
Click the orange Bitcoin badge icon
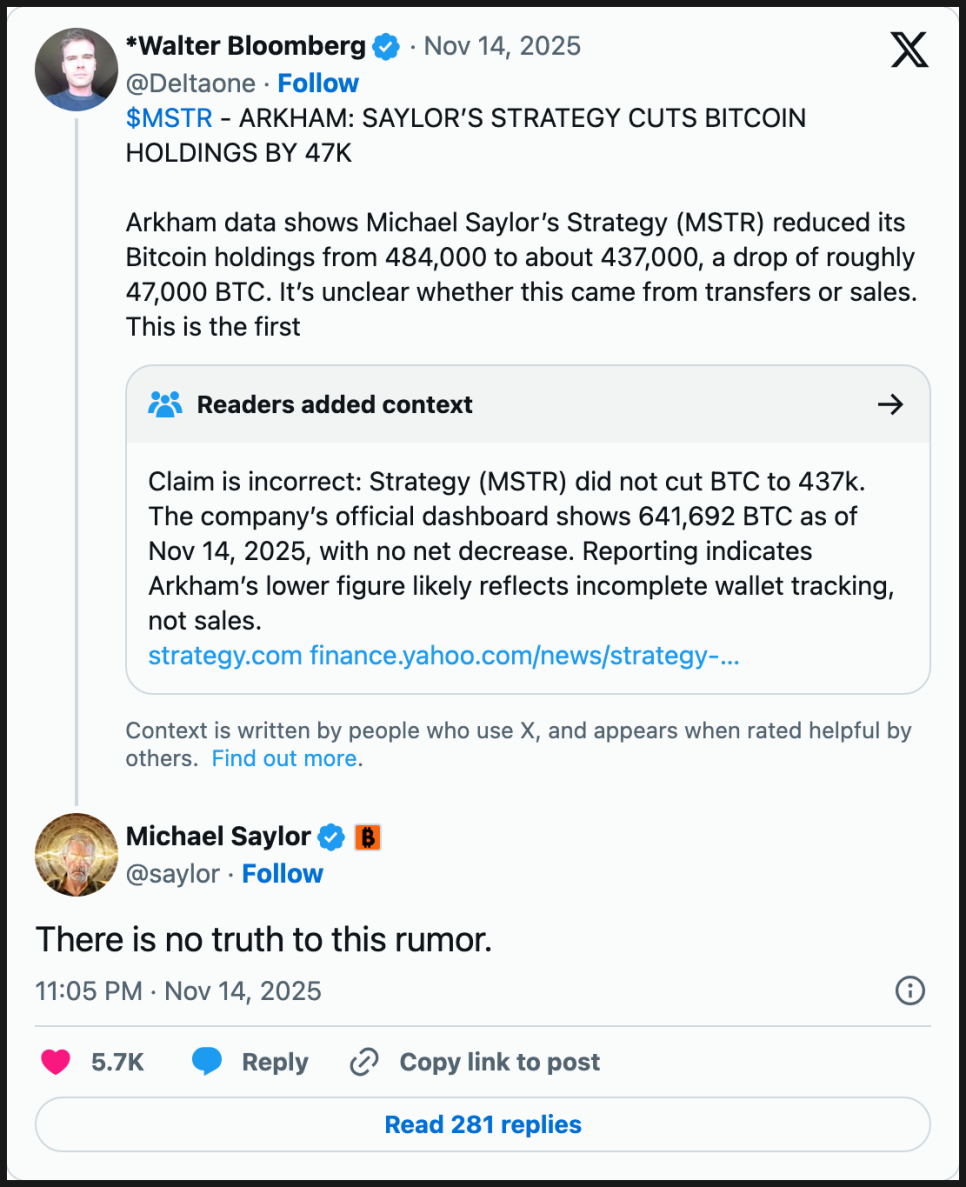368,837
